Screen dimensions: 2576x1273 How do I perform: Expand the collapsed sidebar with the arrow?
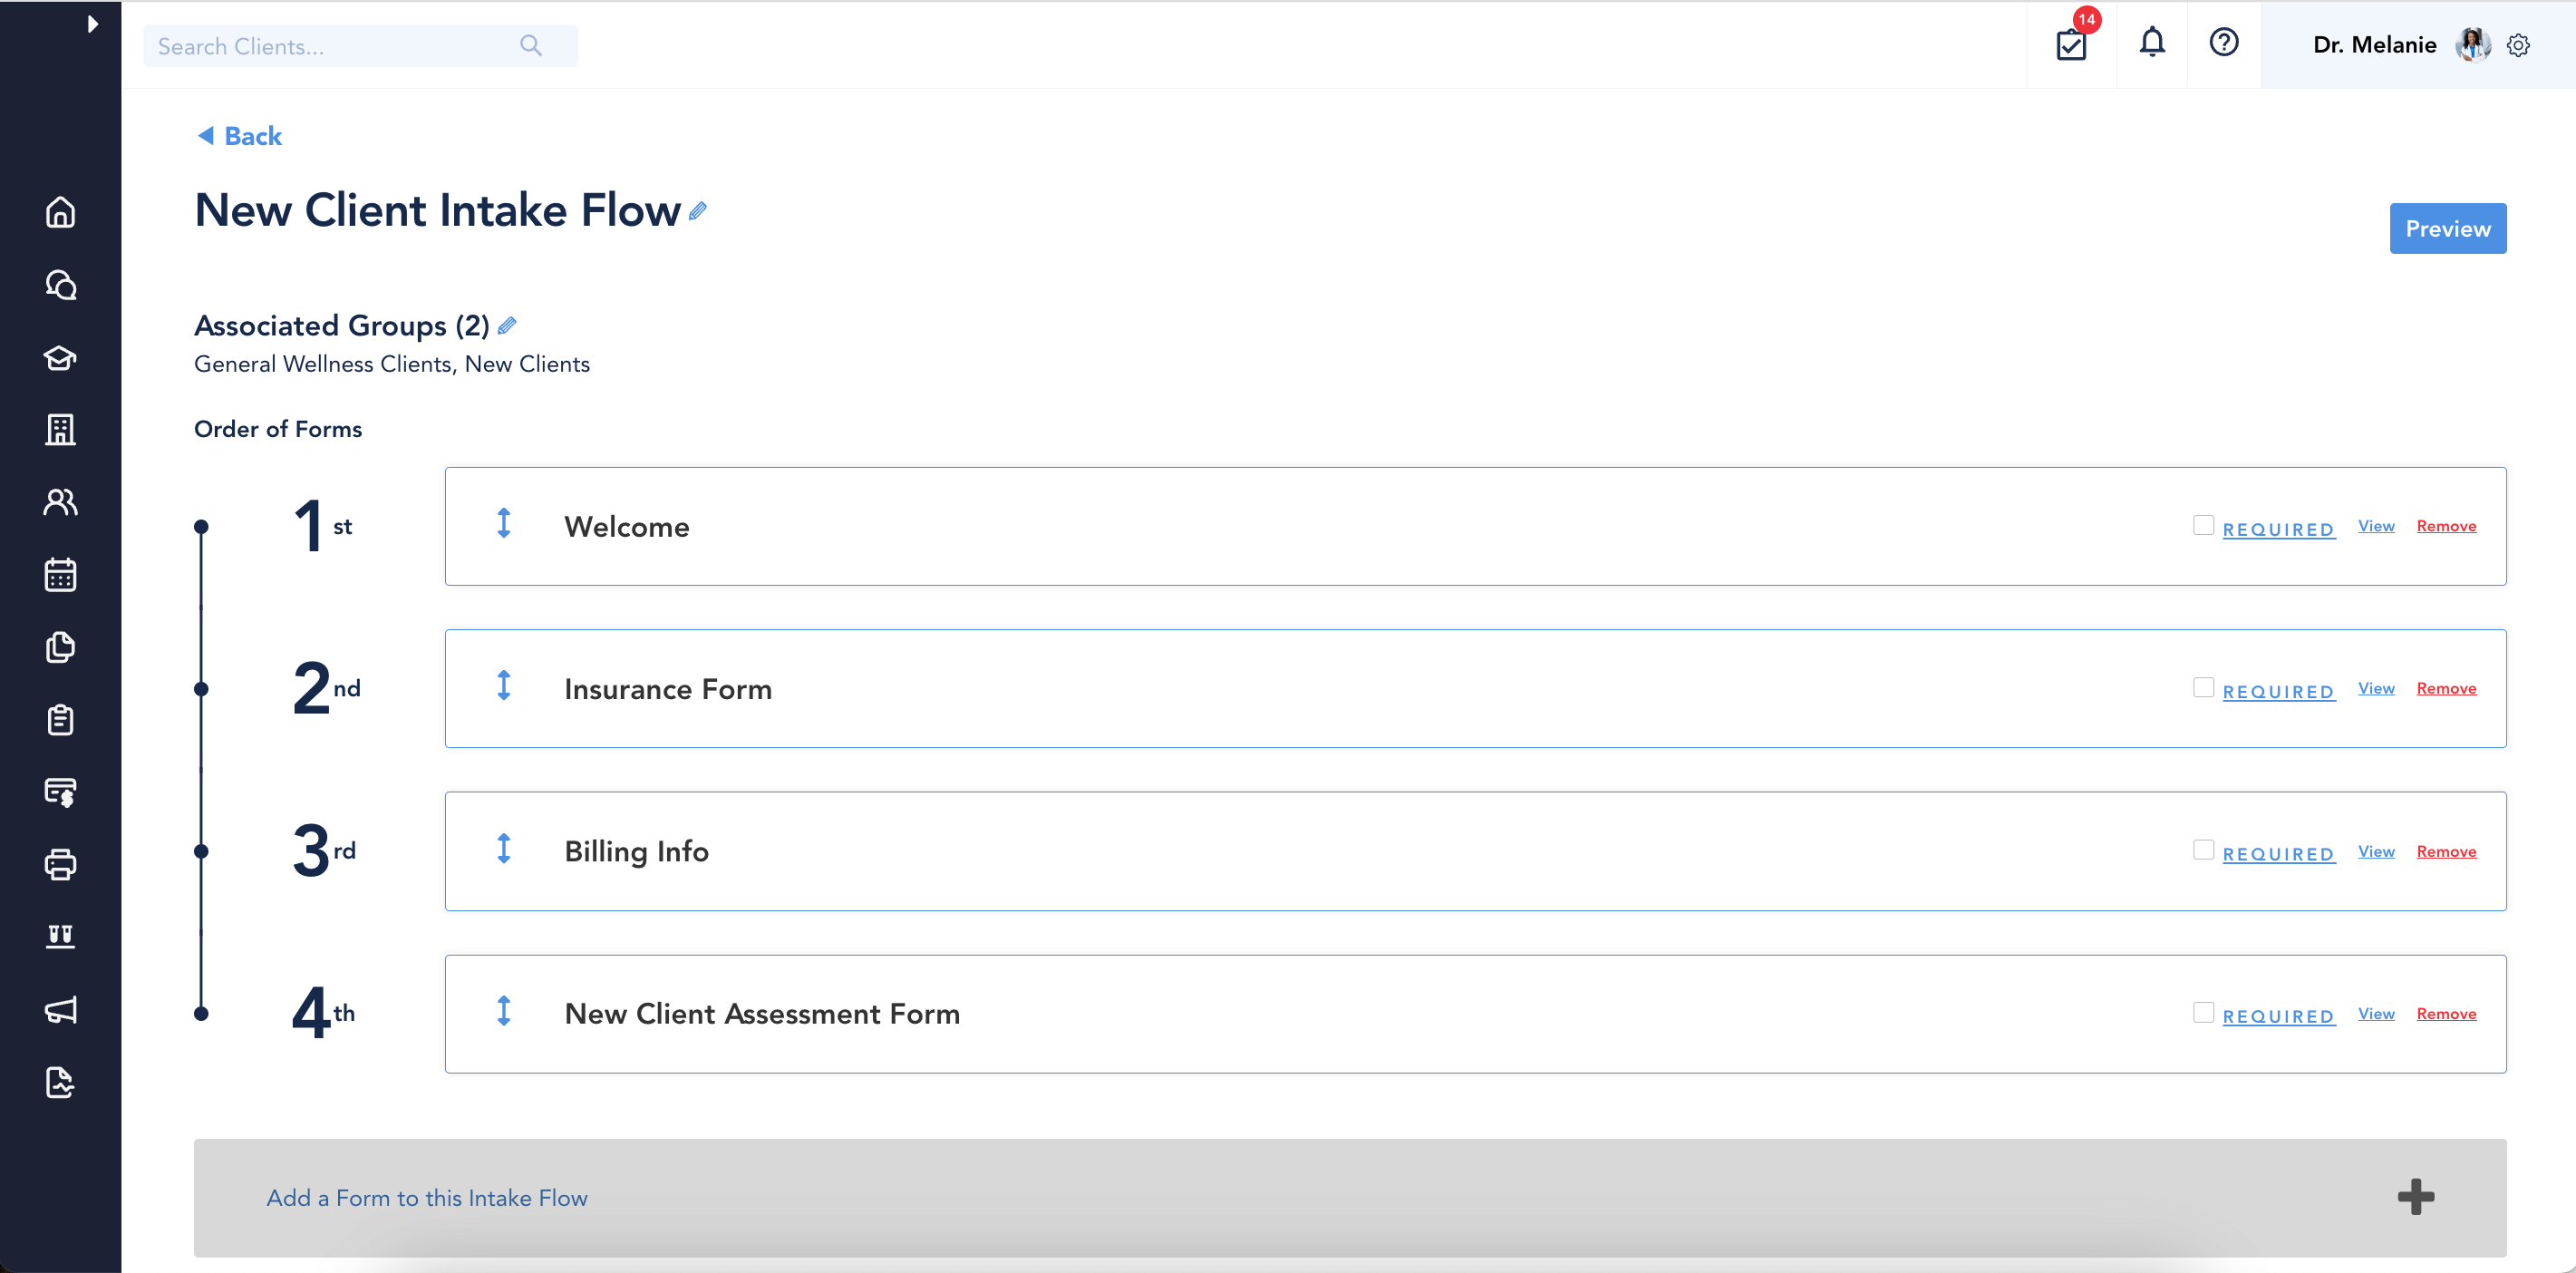95,23
